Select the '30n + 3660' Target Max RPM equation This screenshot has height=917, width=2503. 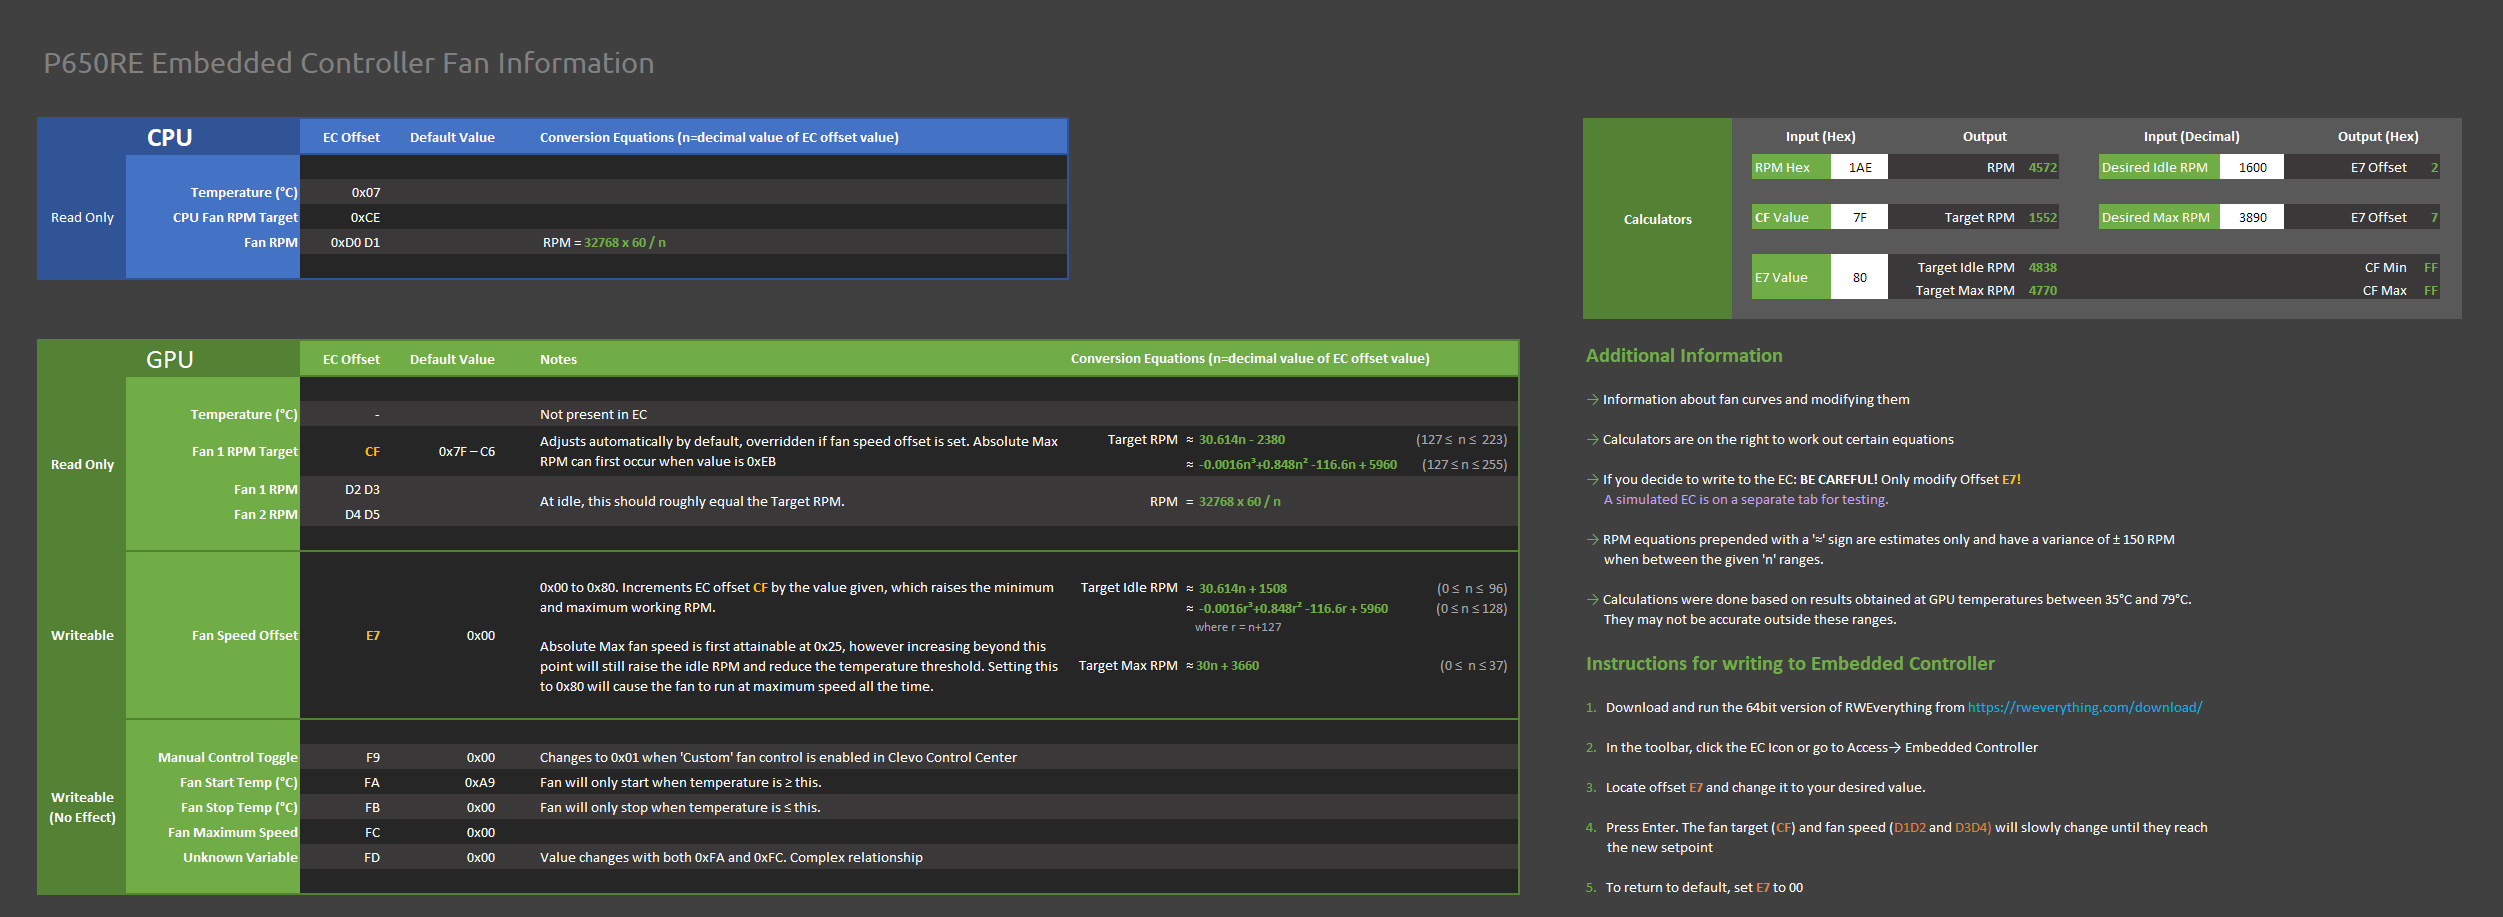(1227, 665)
